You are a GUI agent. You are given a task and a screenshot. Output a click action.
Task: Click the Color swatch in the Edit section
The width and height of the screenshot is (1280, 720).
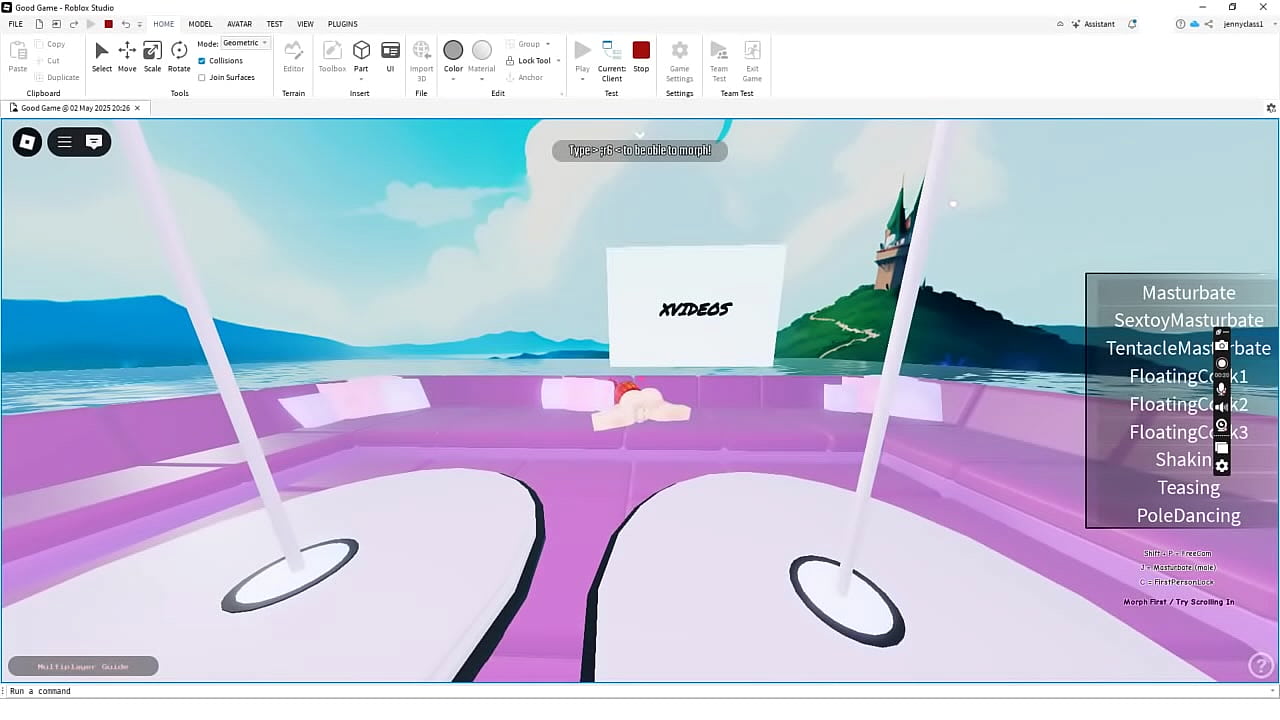[453, 50]
